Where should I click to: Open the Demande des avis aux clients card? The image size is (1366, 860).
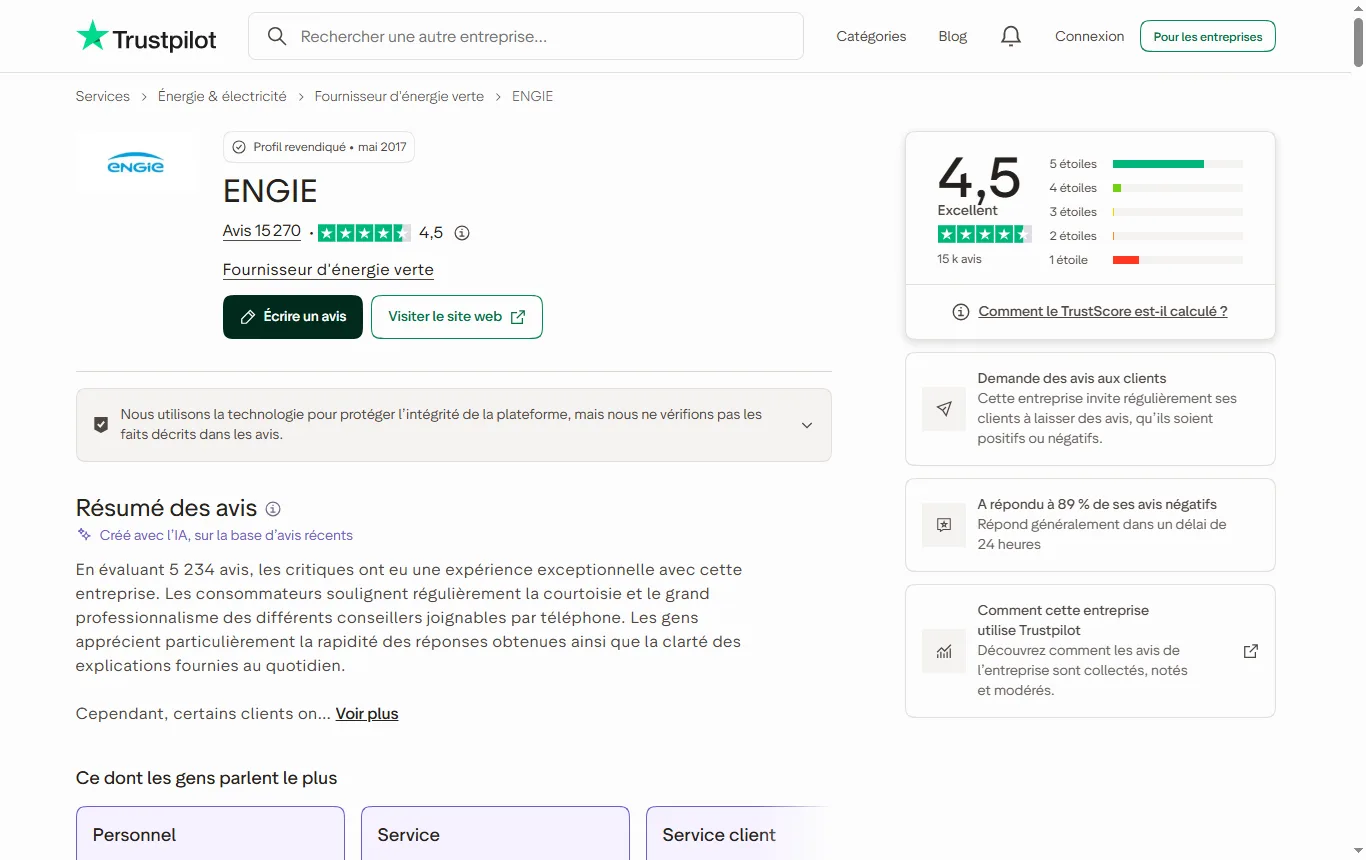tap(1090, 409)
